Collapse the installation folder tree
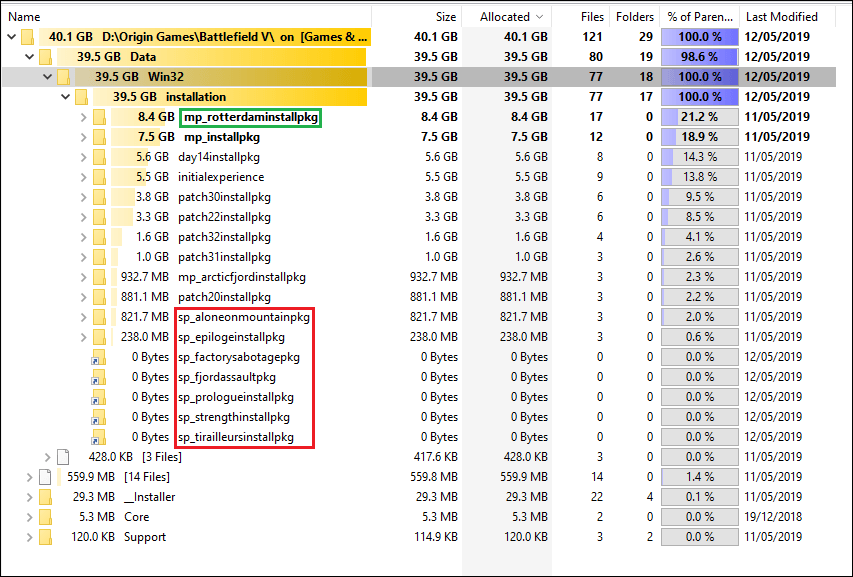Viewport: 853px width, 577px height. click(x=65, y=97)
